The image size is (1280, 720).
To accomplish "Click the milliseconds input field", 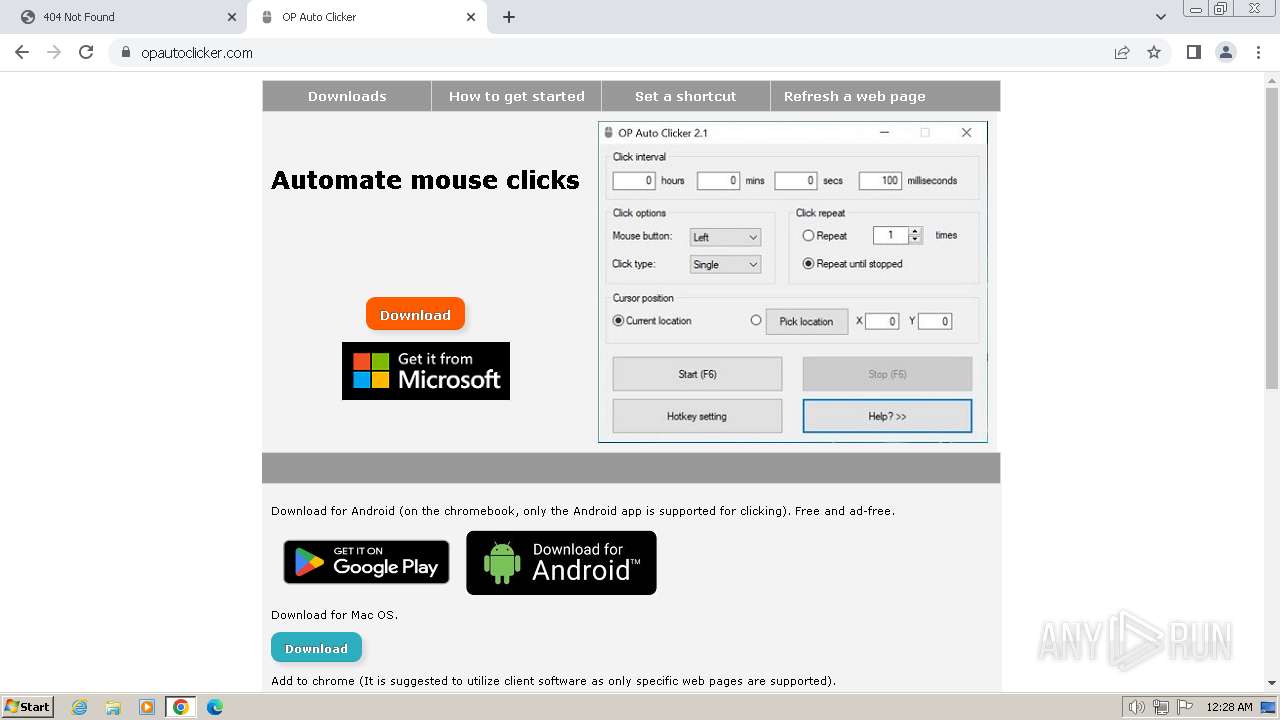I will [x=880, y=181].
